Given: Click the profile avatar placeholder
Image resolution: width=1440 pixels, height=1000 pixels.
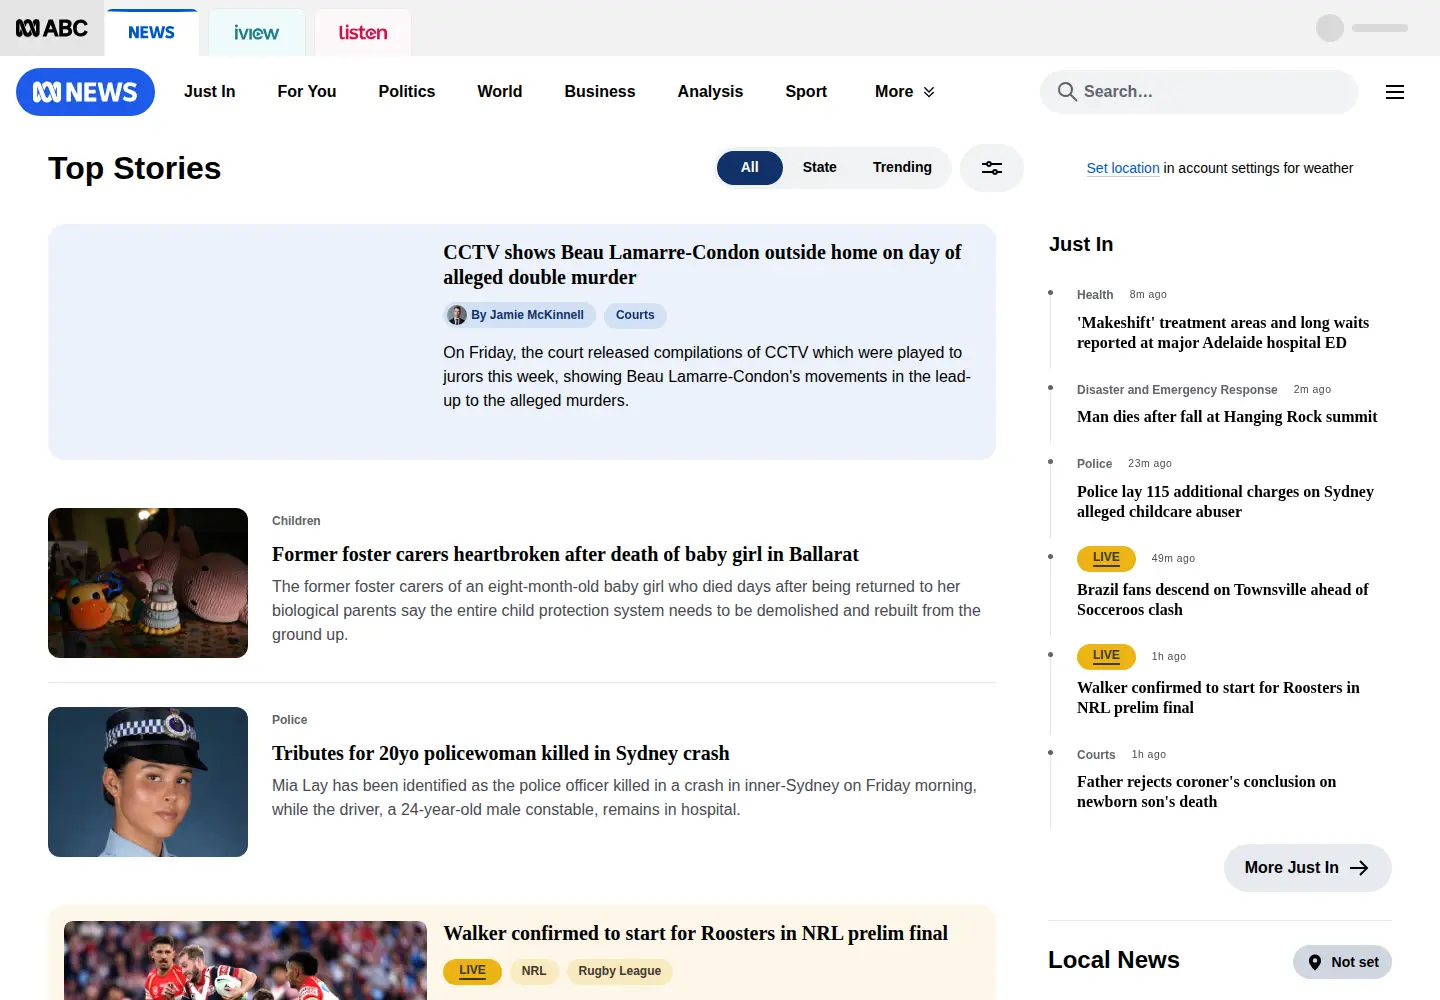Looking at the screenshot, I should click(x=1330, y=28).
